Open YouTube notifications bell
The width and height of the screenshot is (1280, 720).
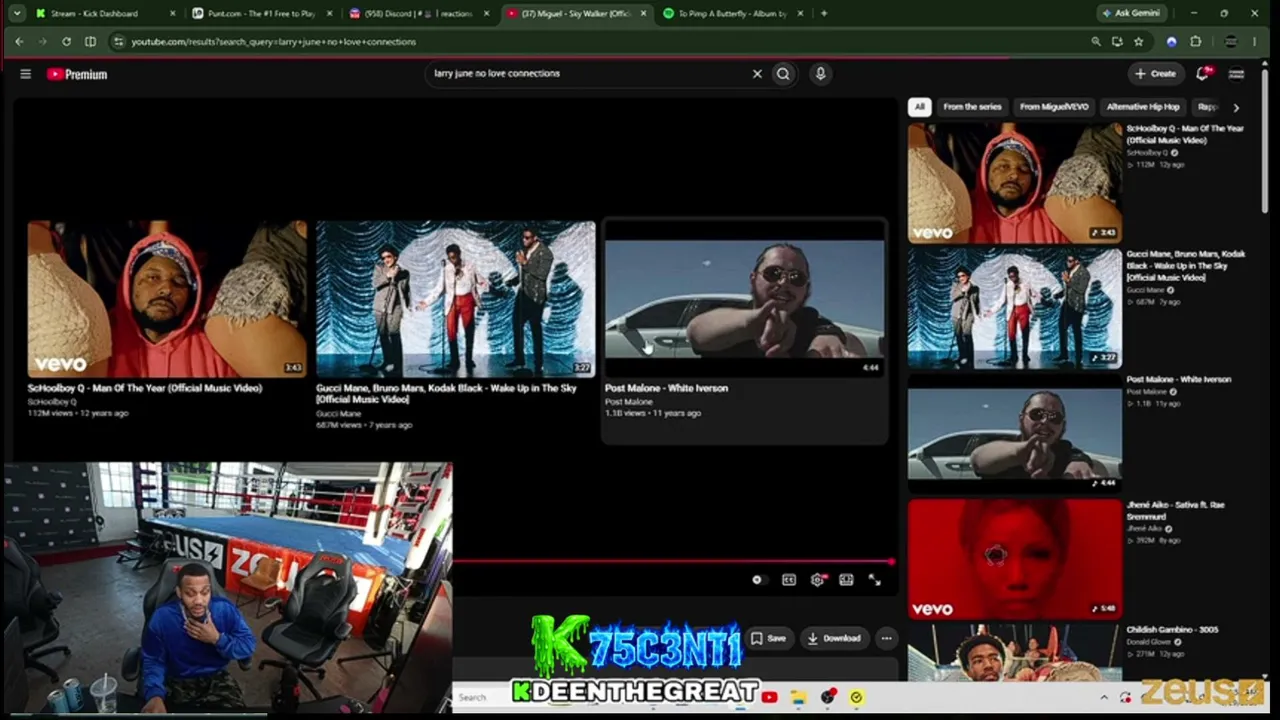pyautogui.click(x=1204, y=74)
